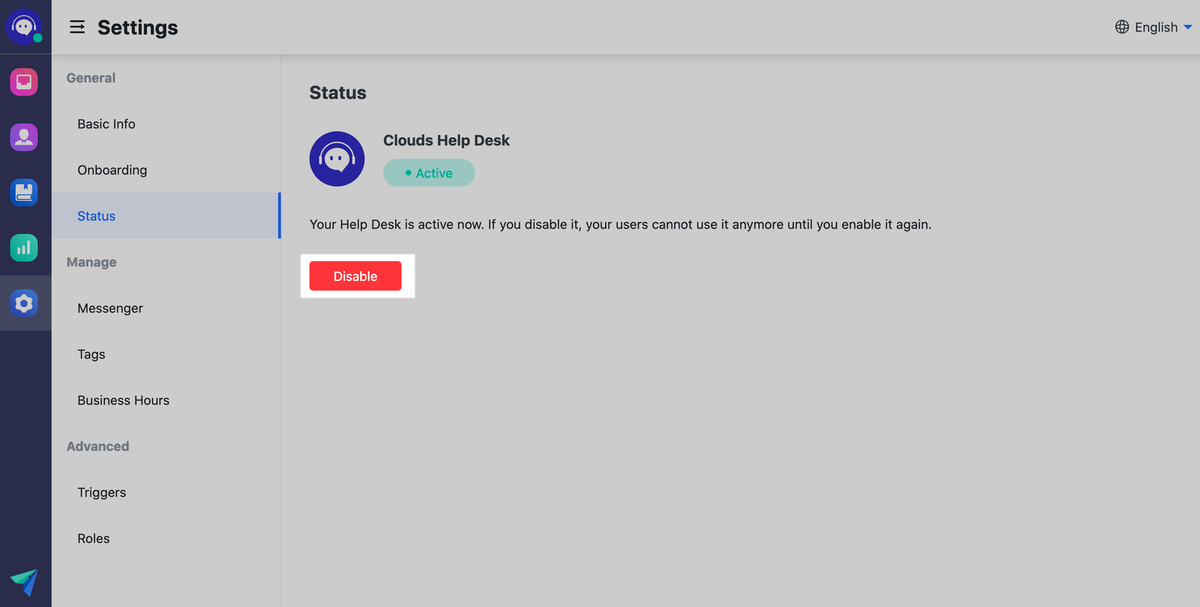Image resolution: width=1200 pixels, height=607 pixels.
Task: Navigate to Tags settings
Action: click(x=91, y=354)
